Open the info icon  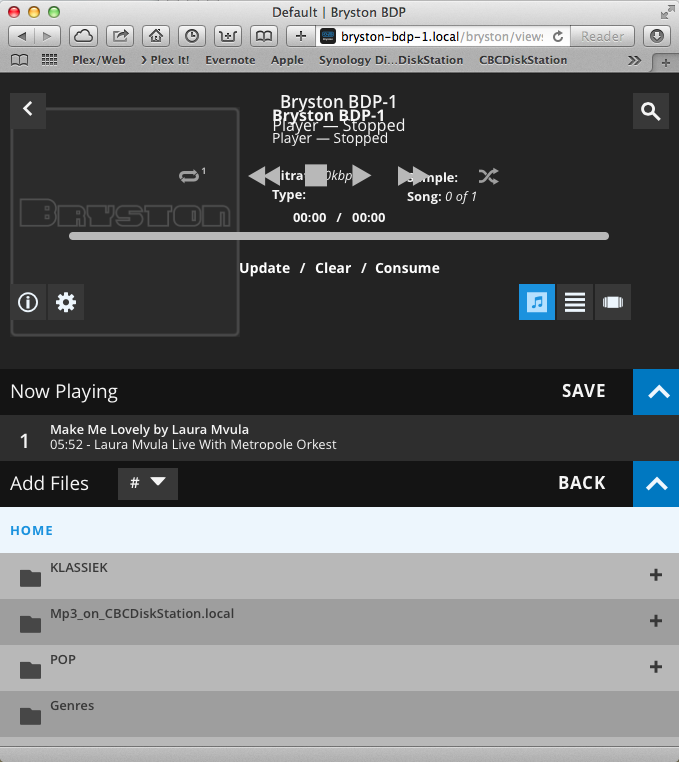pos(28,302)
